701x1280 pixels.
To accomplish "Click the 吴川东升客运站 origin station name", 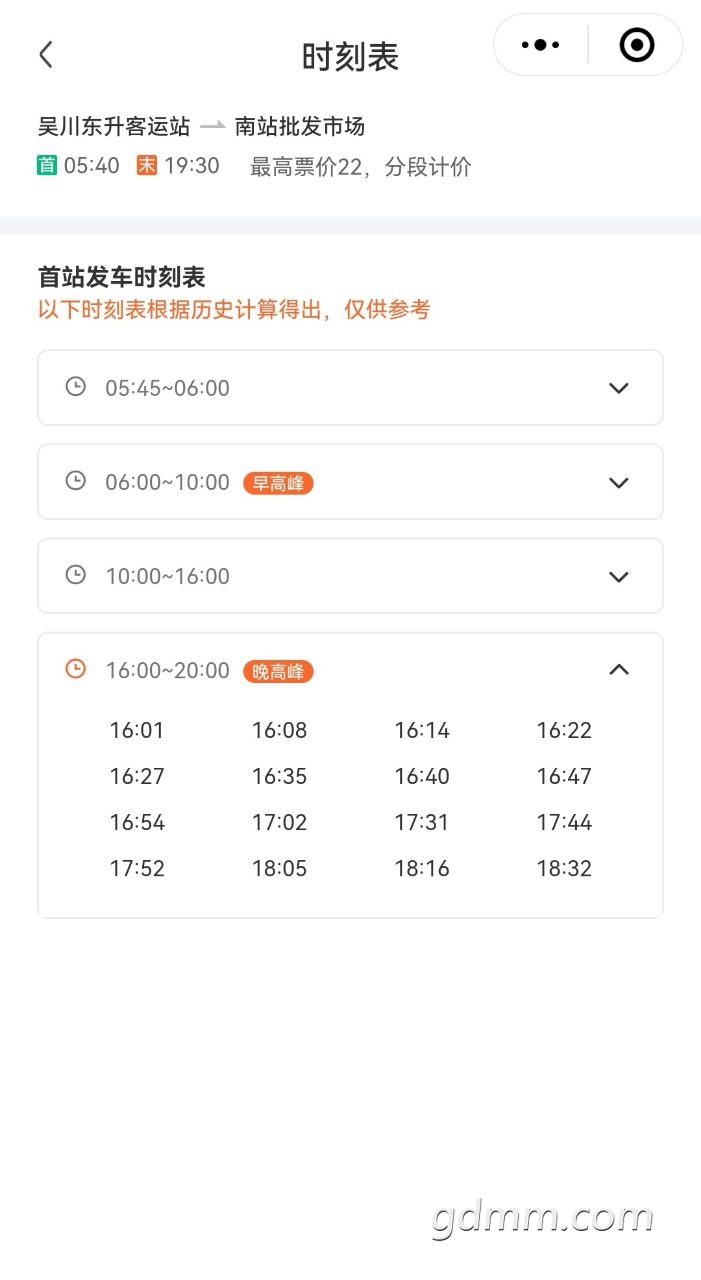I will pos(114,126).
